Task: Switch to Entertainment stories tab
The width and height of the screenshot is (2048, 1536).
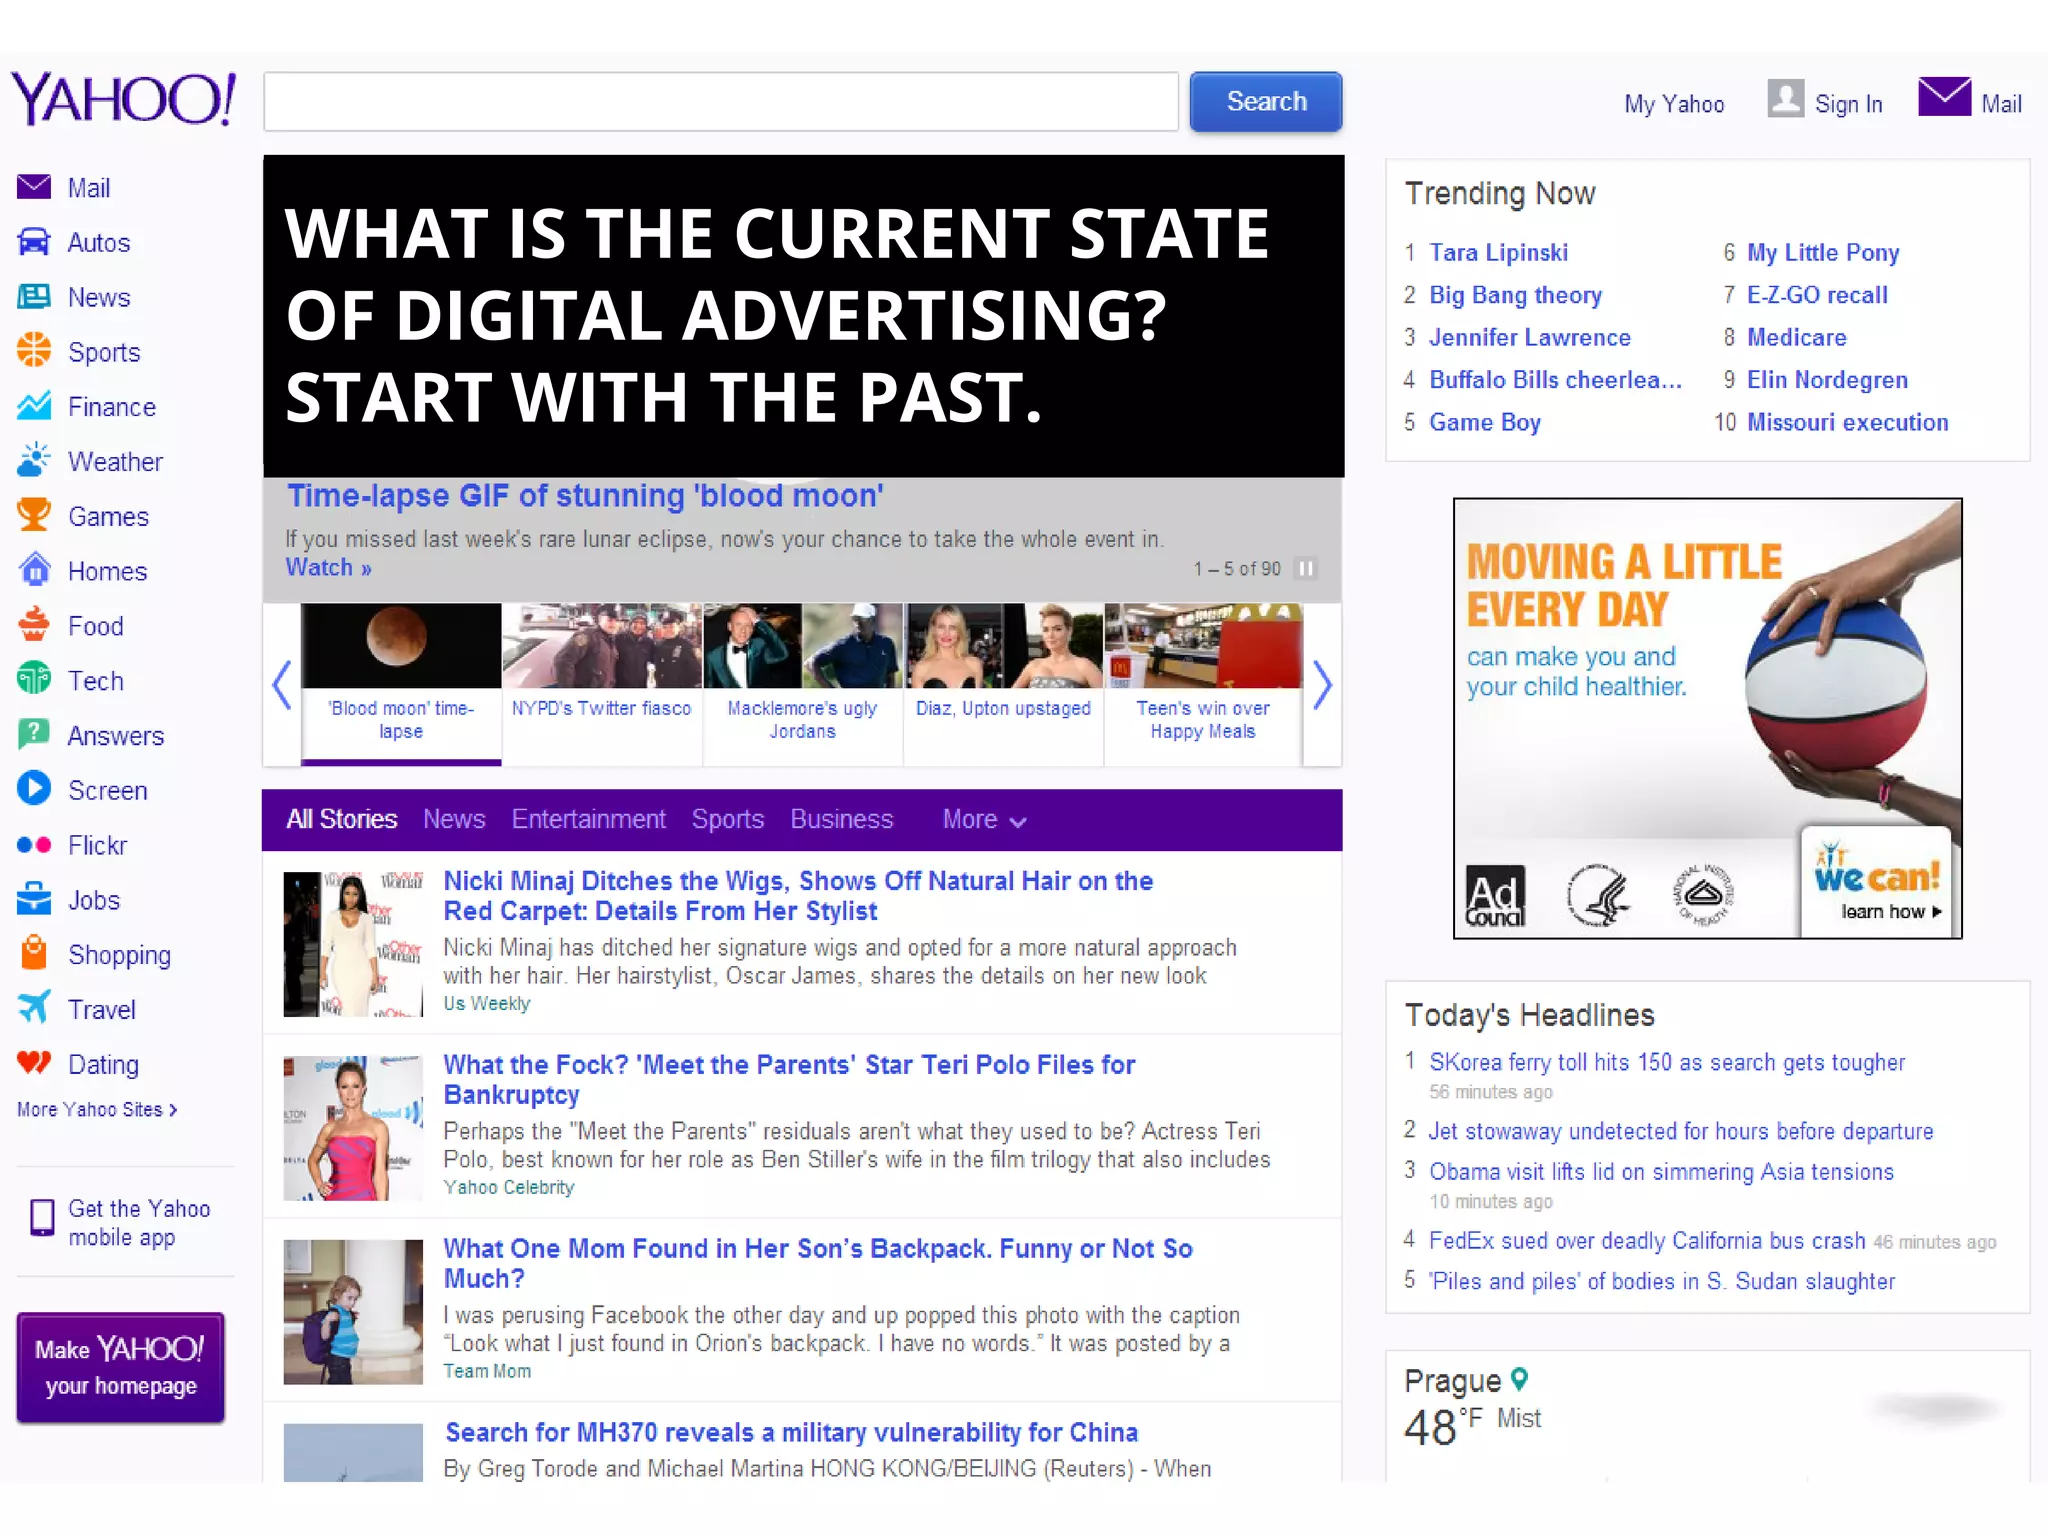Action: click(588, 820)
